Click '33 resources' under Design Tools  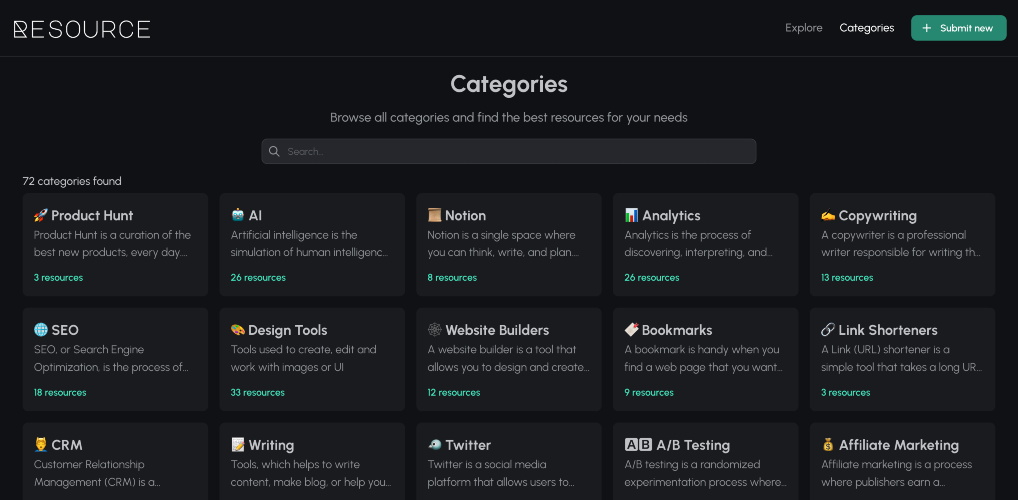tap(258, 393)
